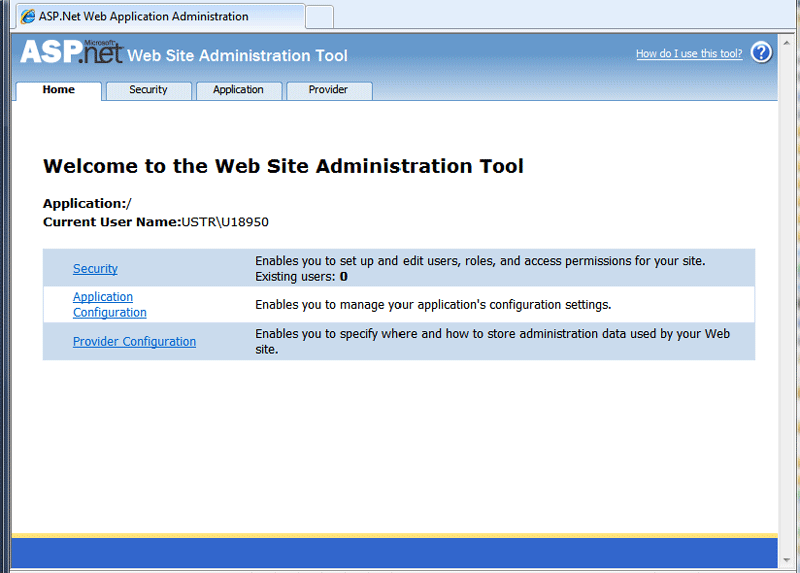Click the 'Application:/' label

pos(87,204)
